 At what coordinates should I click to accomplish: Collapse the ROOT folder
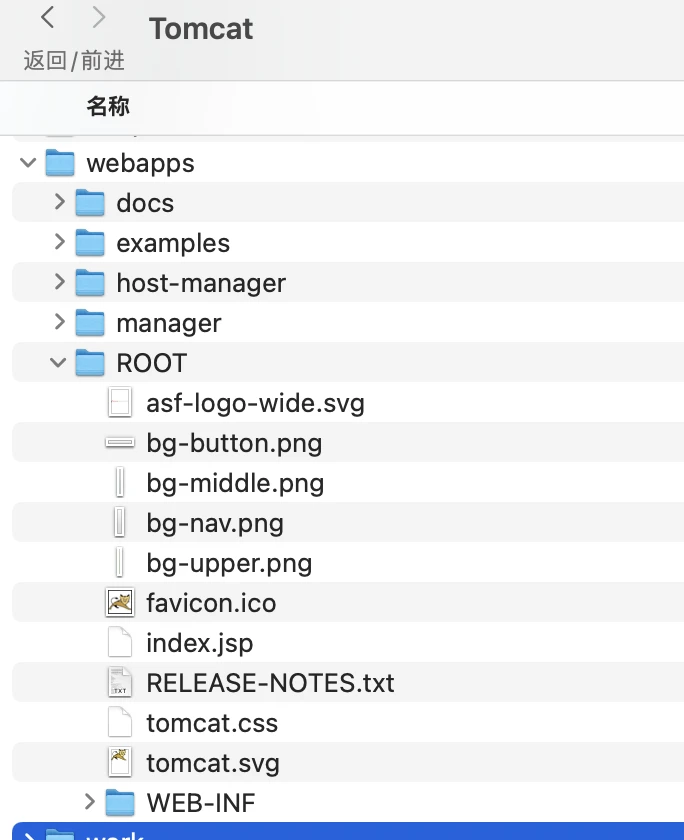[58, 363]
